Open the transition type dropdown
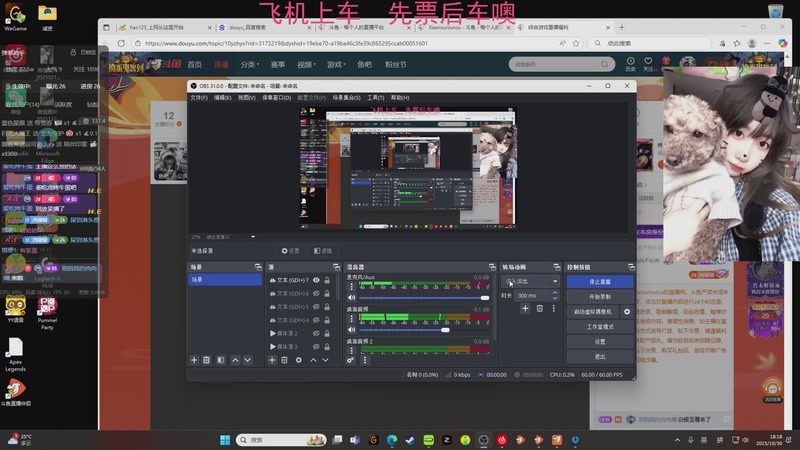The height and width of the screenshot is (450, 800). [x=530, y=281]
